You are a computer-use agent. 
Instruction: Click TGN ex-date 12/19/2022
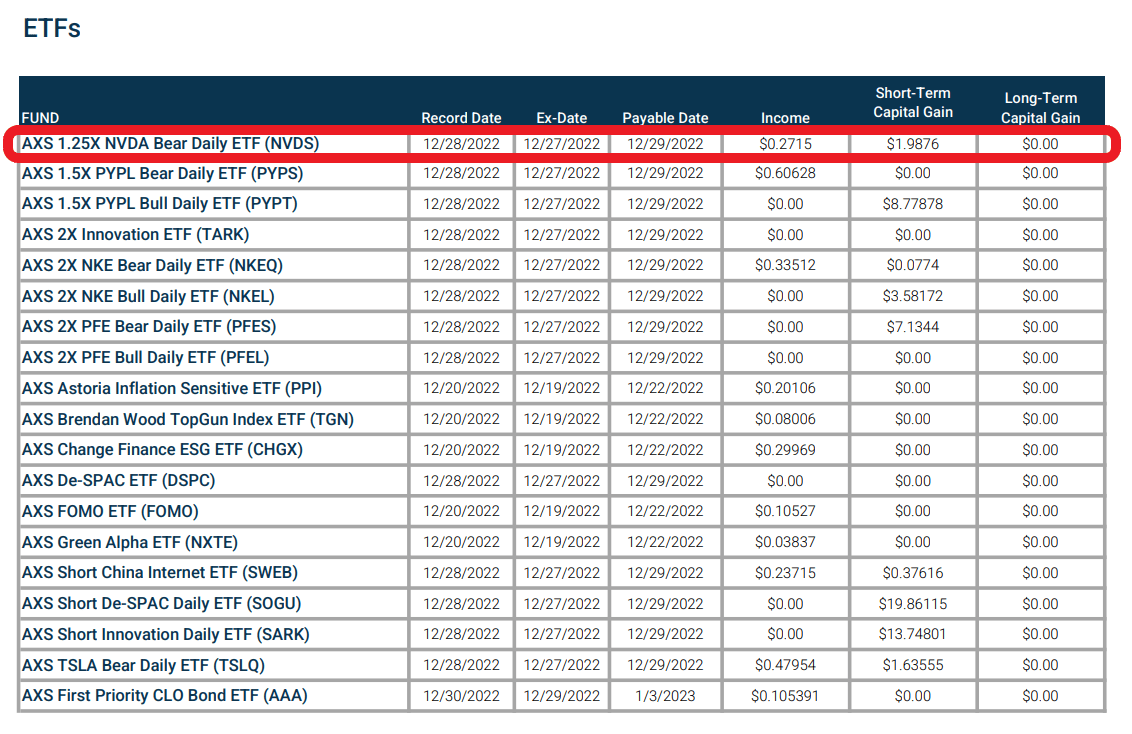click(562, 419)
